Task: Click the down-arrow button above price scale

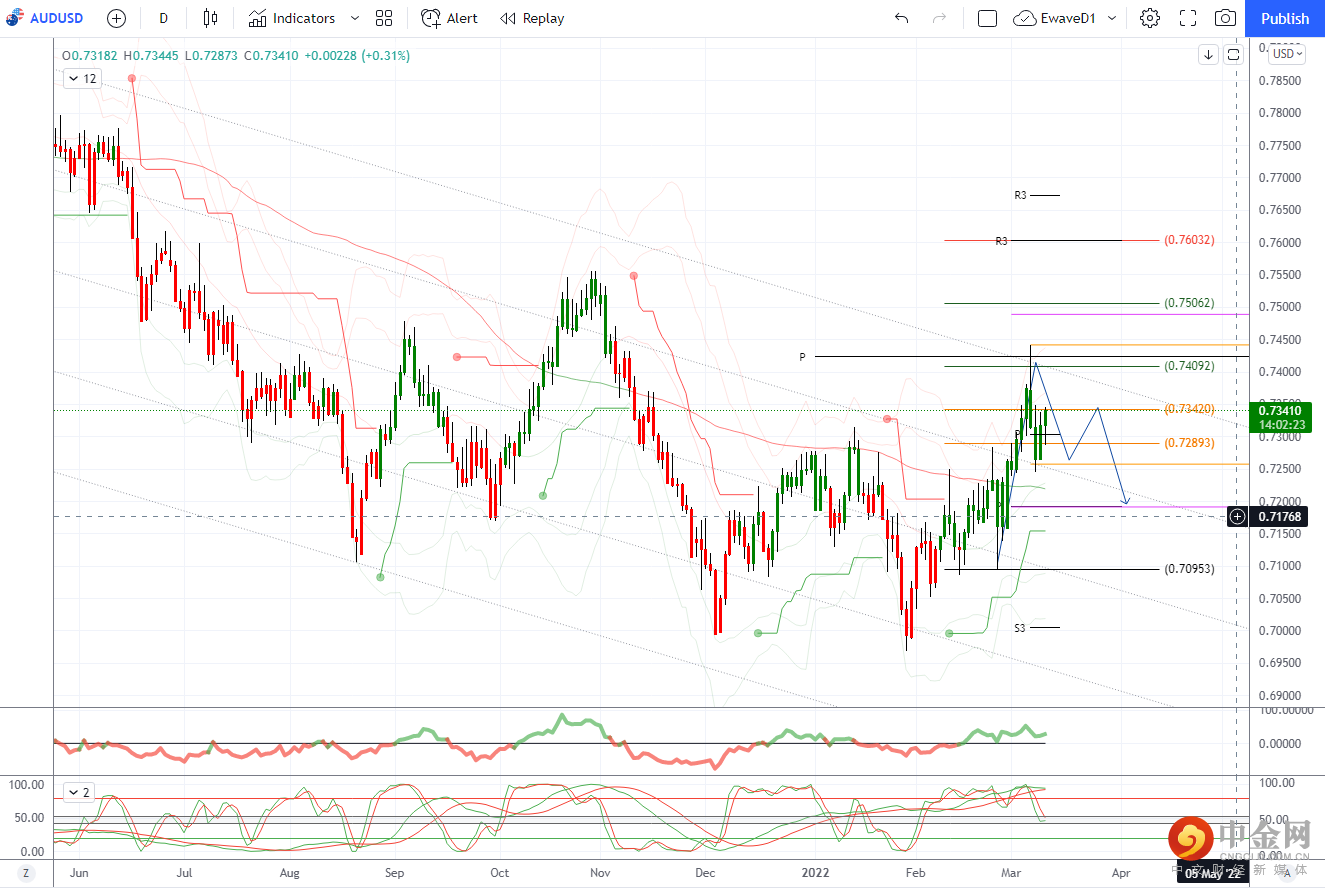Action: tap(1208, 54)
